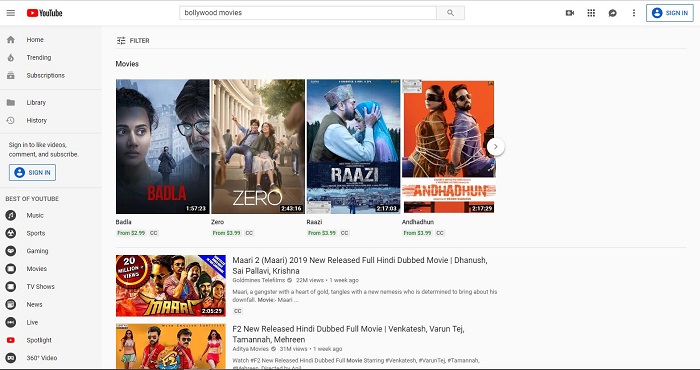The width and height of the screenshot is (700, 370).
Task: Click the Subscriptions icon
Action: pos(11,75)
